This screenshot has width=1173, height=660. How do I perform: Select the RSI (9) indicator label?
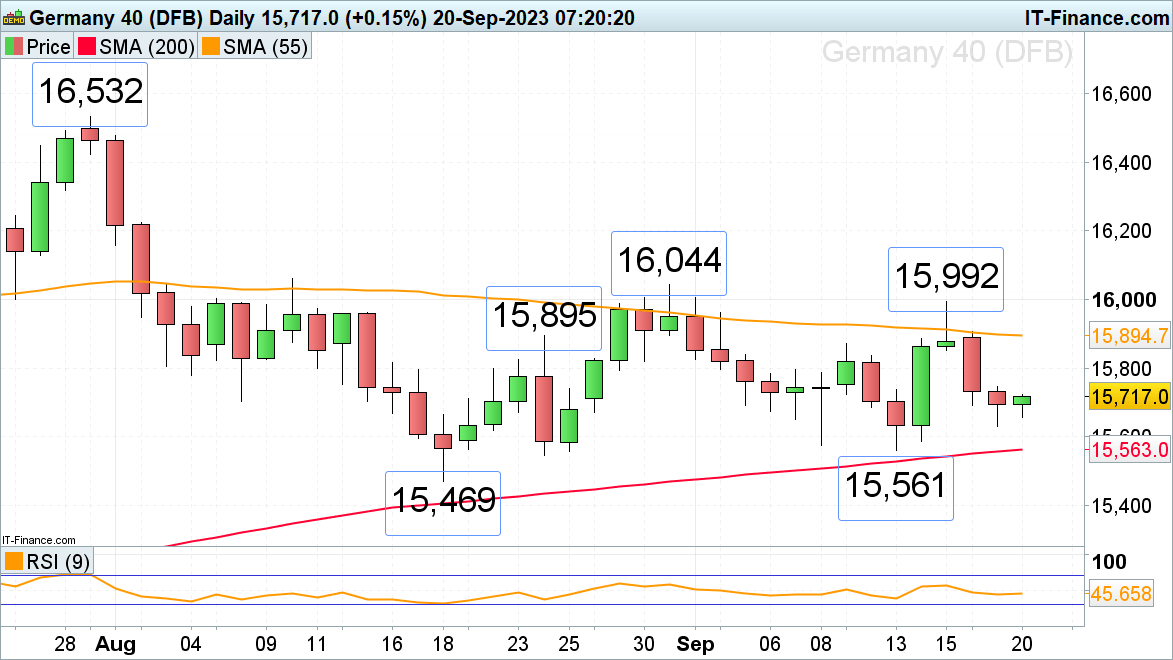pyautogui.click(x=46, y=561)
